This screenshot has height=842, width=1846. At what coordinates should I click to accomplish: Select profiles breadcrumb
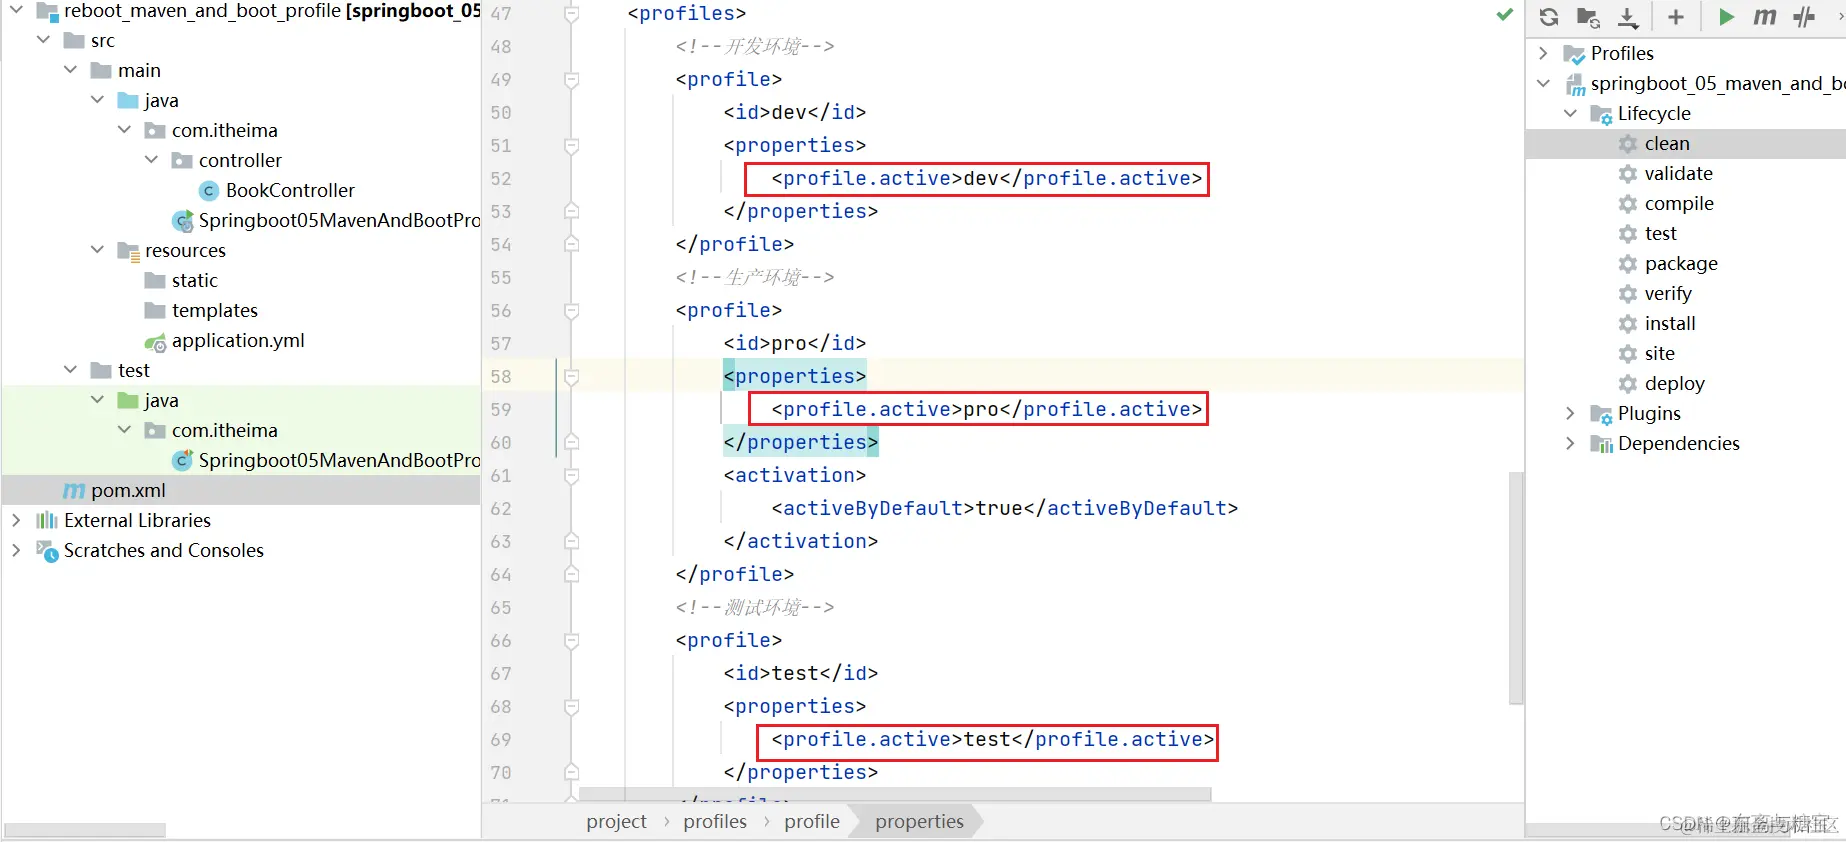point(715,821)
